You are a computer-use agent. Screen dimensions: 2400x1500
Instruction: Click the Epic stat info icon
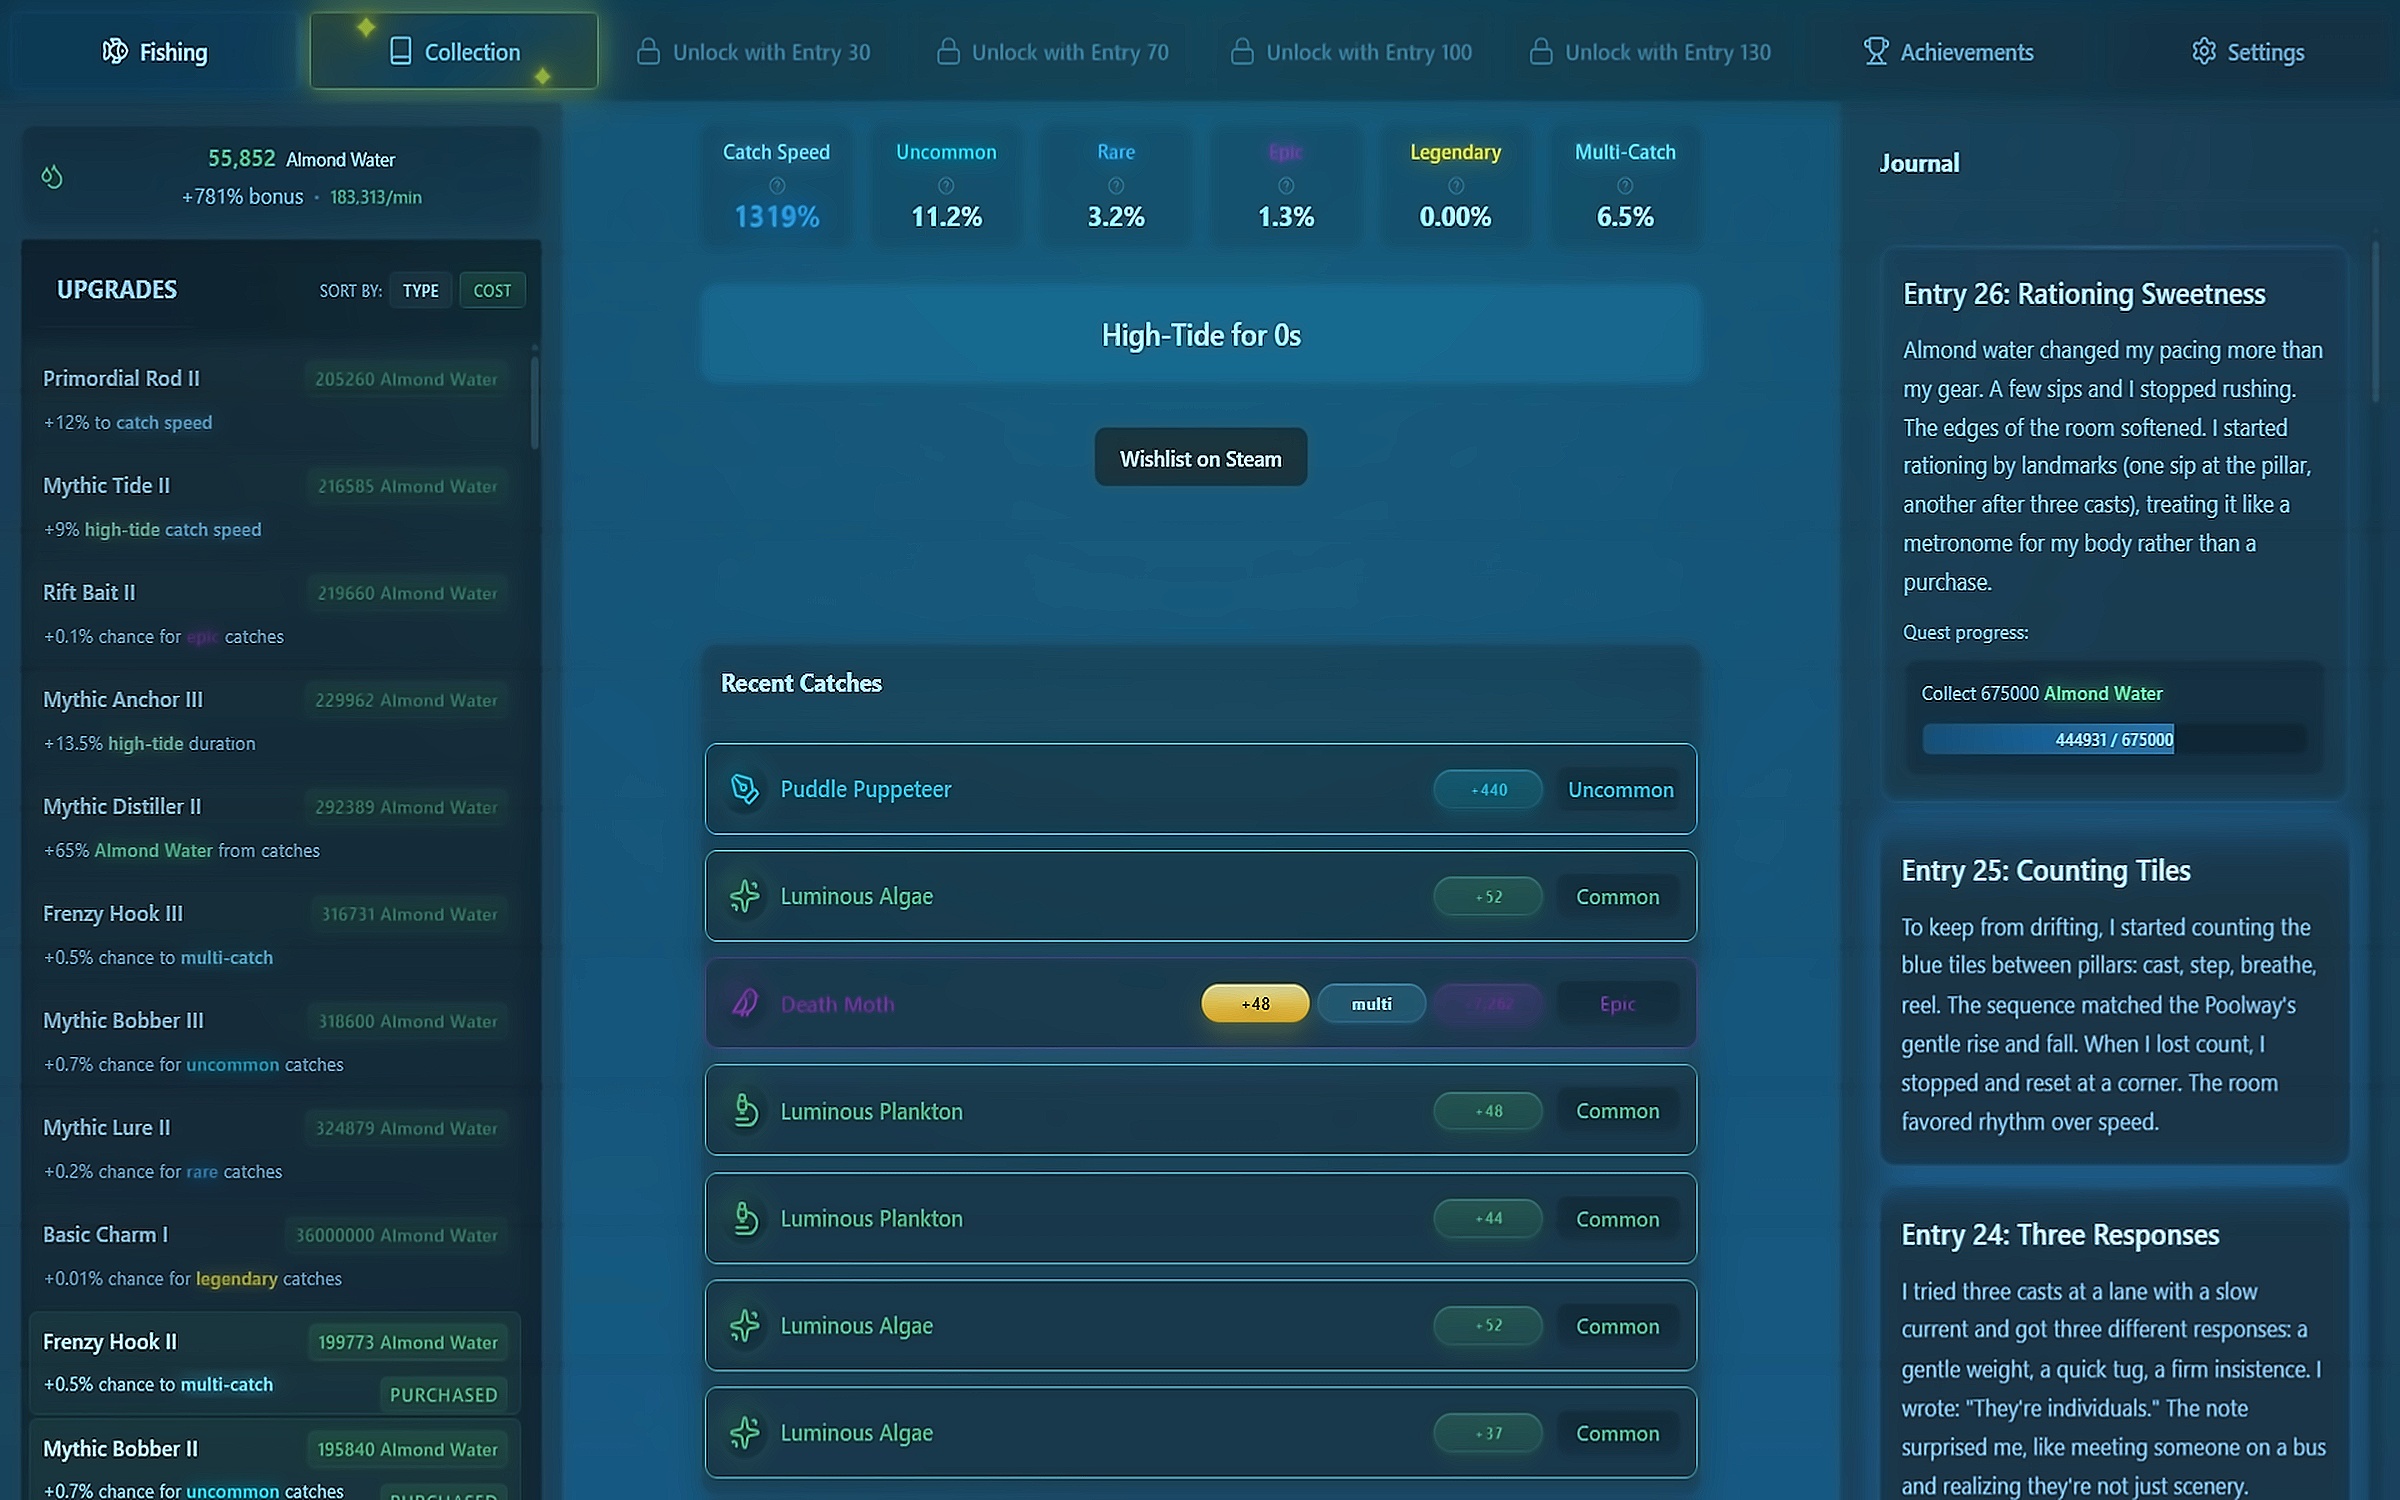(x=1285, y=186)
